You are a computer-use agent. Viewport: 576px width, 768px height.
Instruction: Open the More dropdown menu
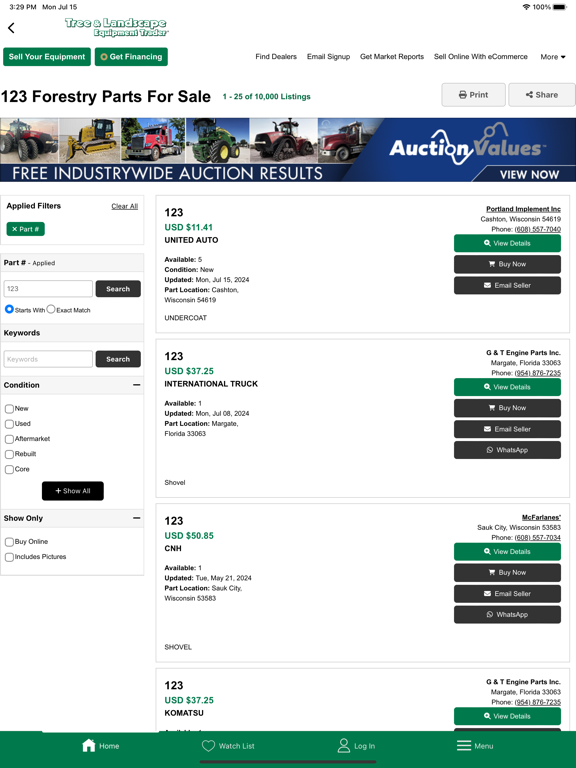552,57
